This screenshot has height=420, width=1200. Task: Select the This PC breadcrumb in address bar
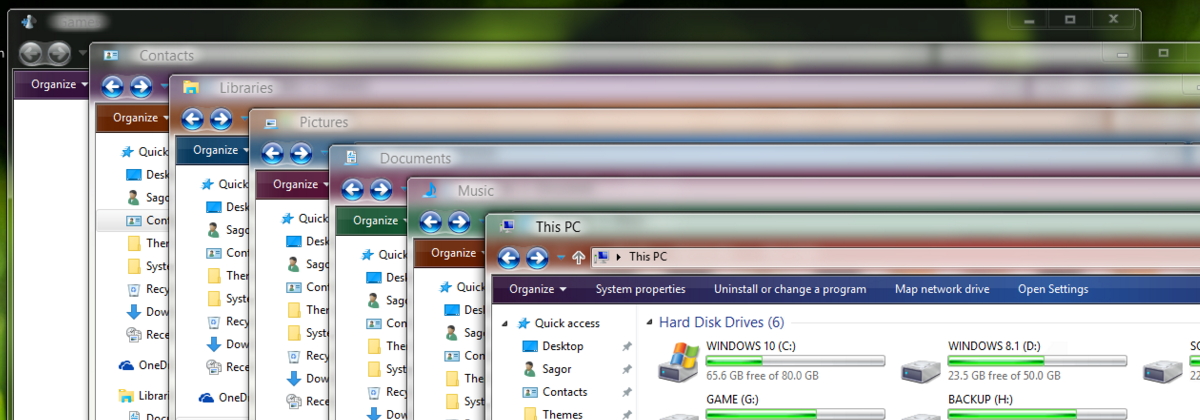click(x=646, y=257)
